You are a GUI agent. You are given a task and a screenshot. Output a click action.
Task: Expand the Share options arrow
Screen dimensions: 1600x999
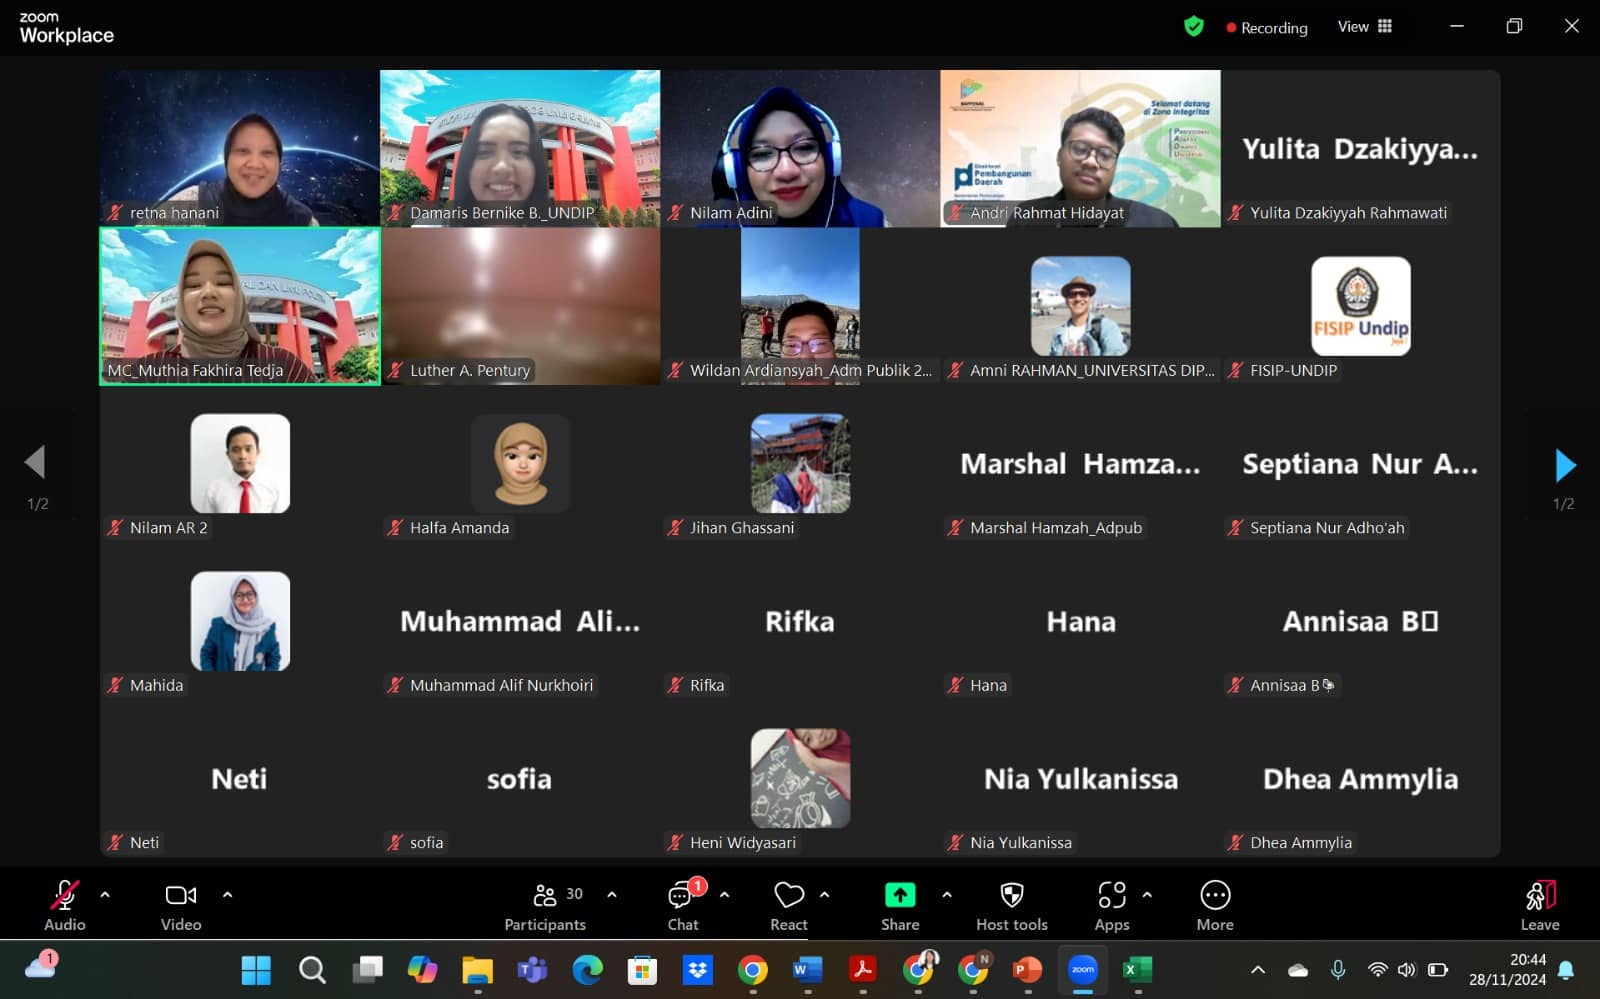[946, 895]
